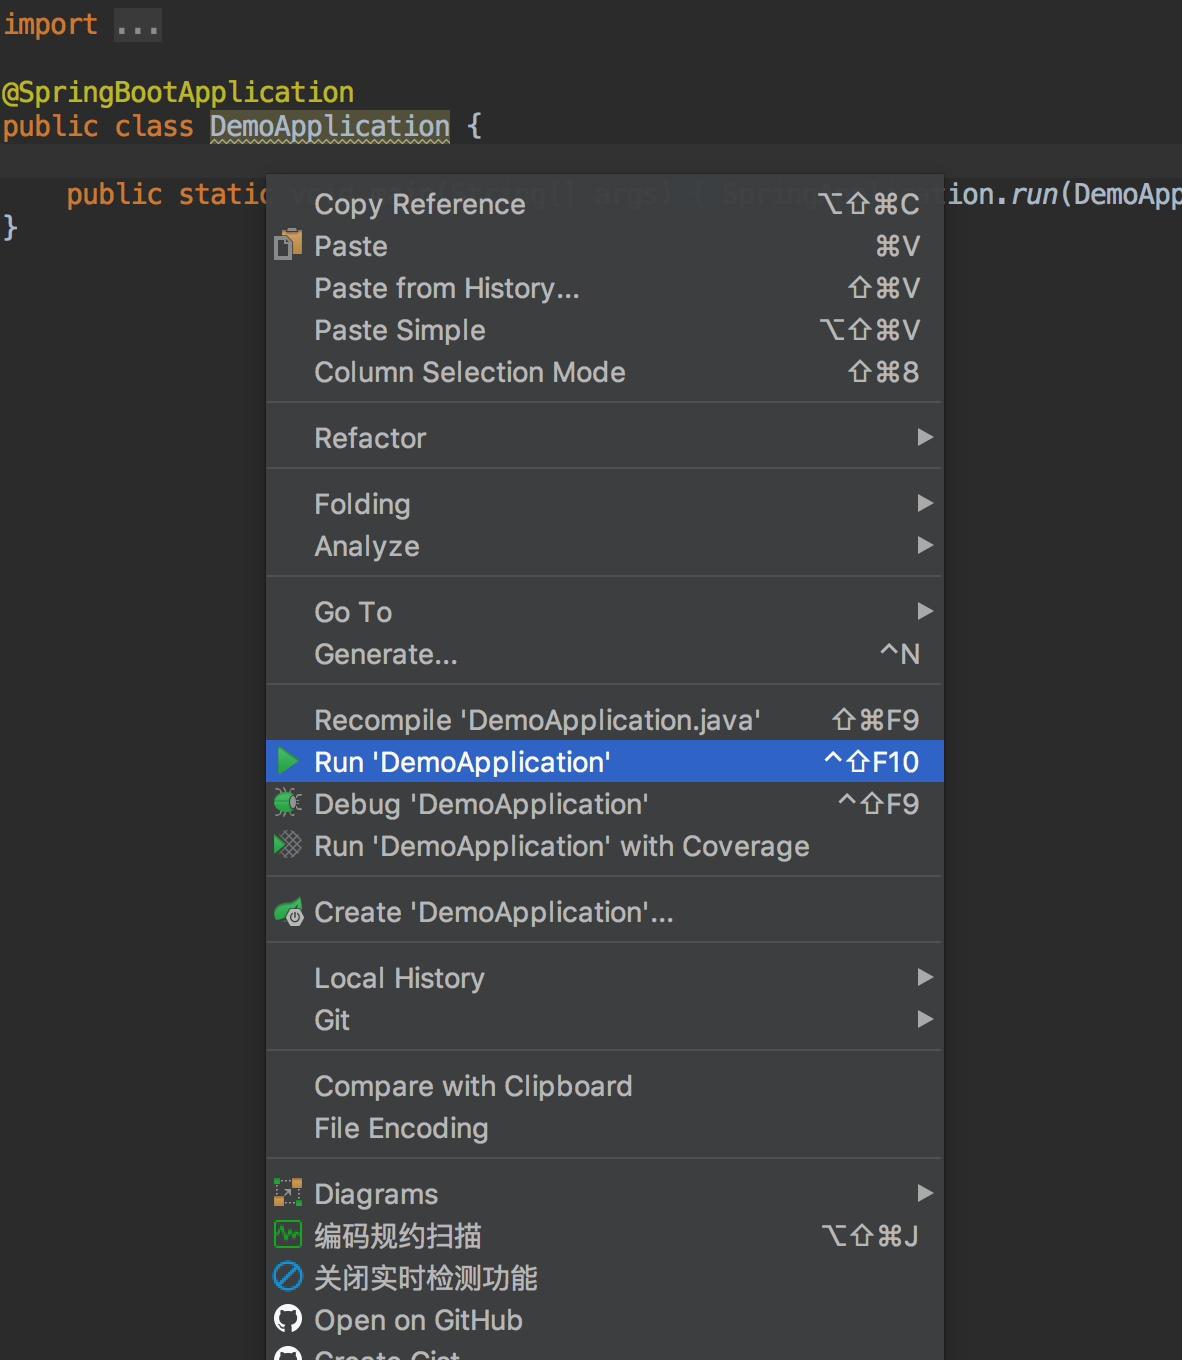Screen dimensions: 1182x1360
Task: Expand the Refactor submenu arrow
Action: [x=925, y=437]
